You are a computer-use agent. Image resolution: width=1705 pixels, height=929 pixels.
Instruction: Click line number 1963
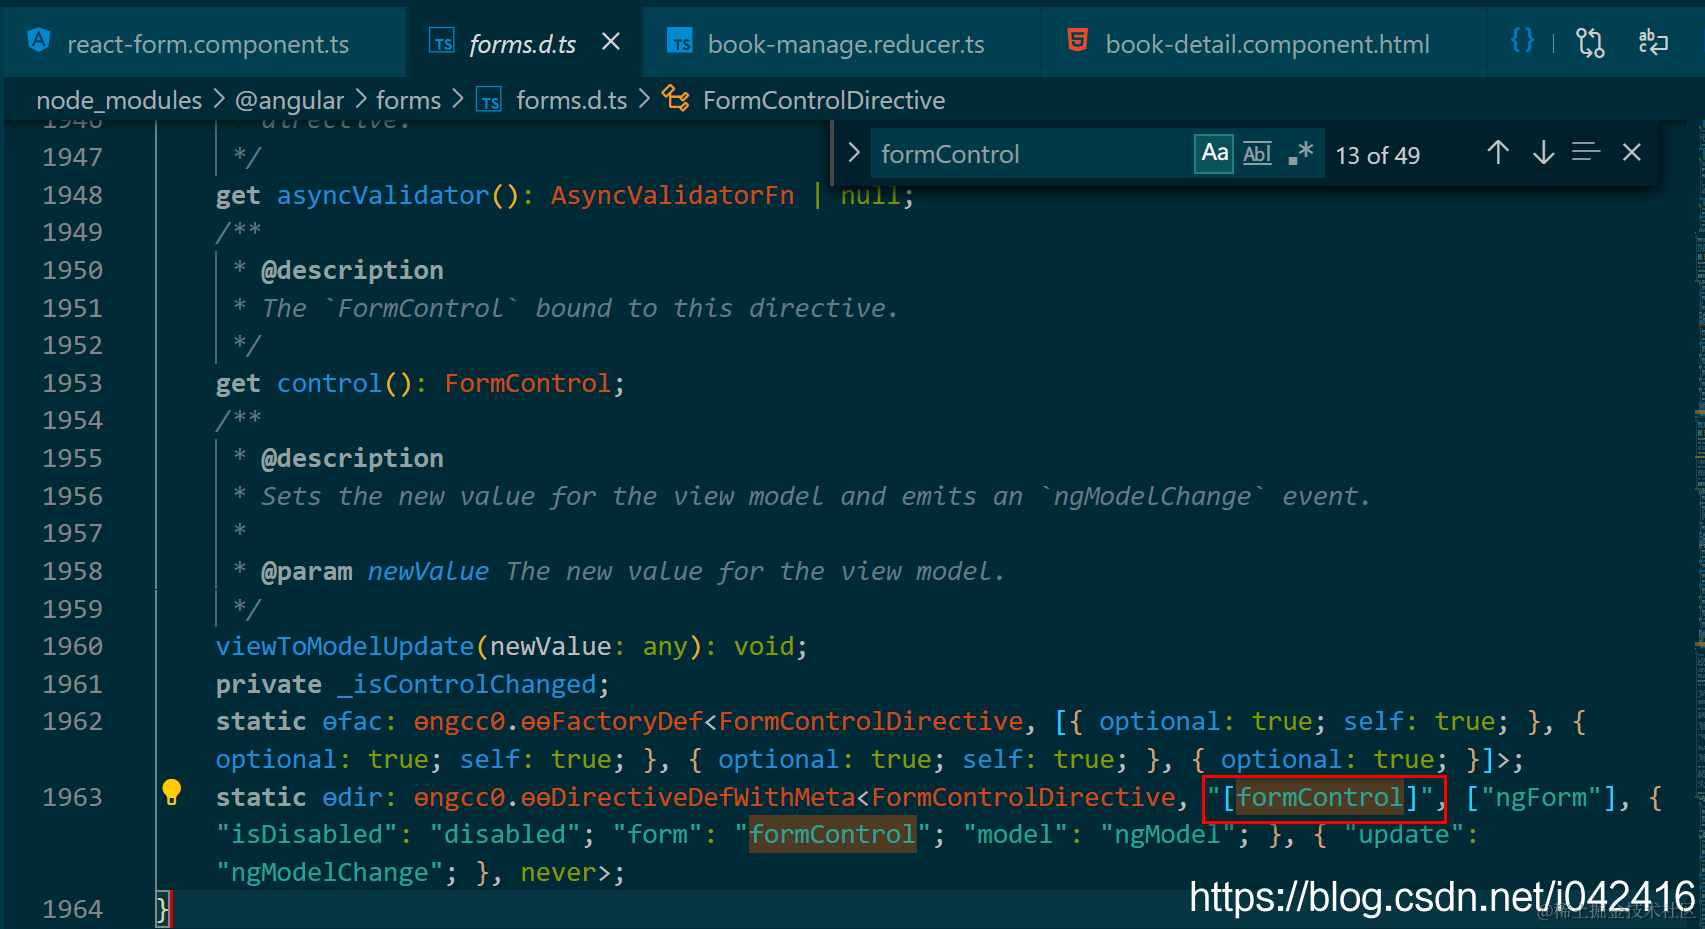click(72, 797)
